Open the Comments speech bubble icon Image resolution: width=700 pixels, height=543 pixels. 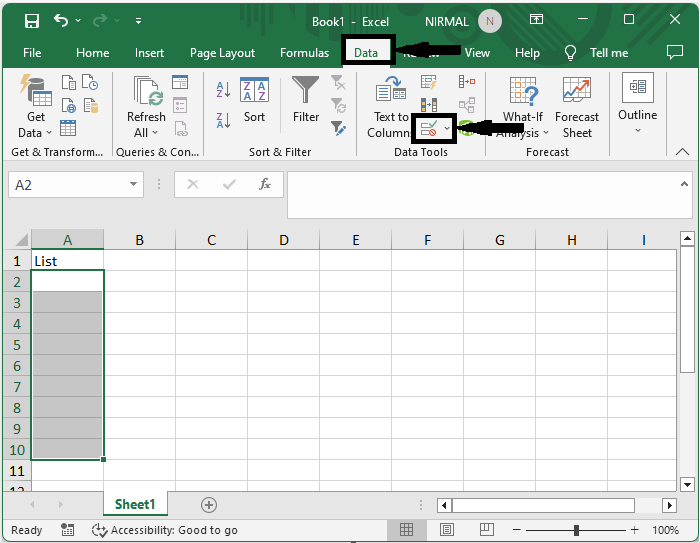(x=675, y=52)
